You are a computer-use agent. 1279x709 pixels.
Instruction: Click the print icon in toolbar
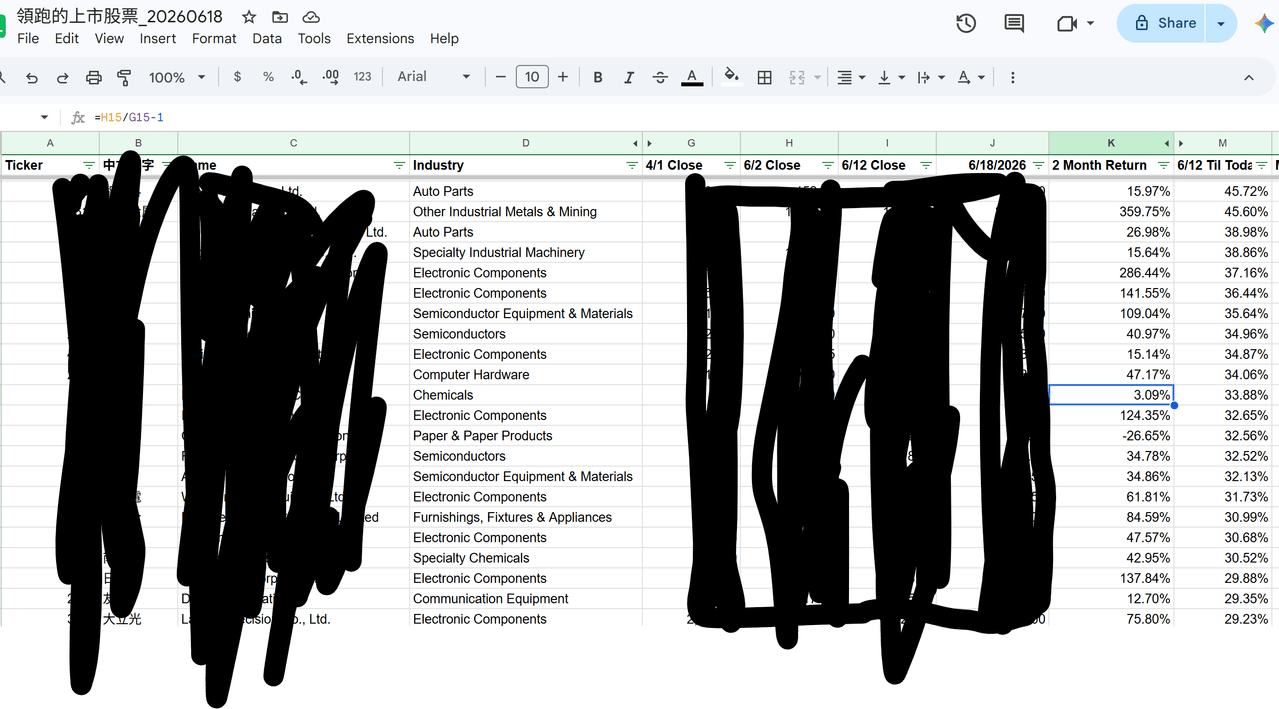[94, 77]
